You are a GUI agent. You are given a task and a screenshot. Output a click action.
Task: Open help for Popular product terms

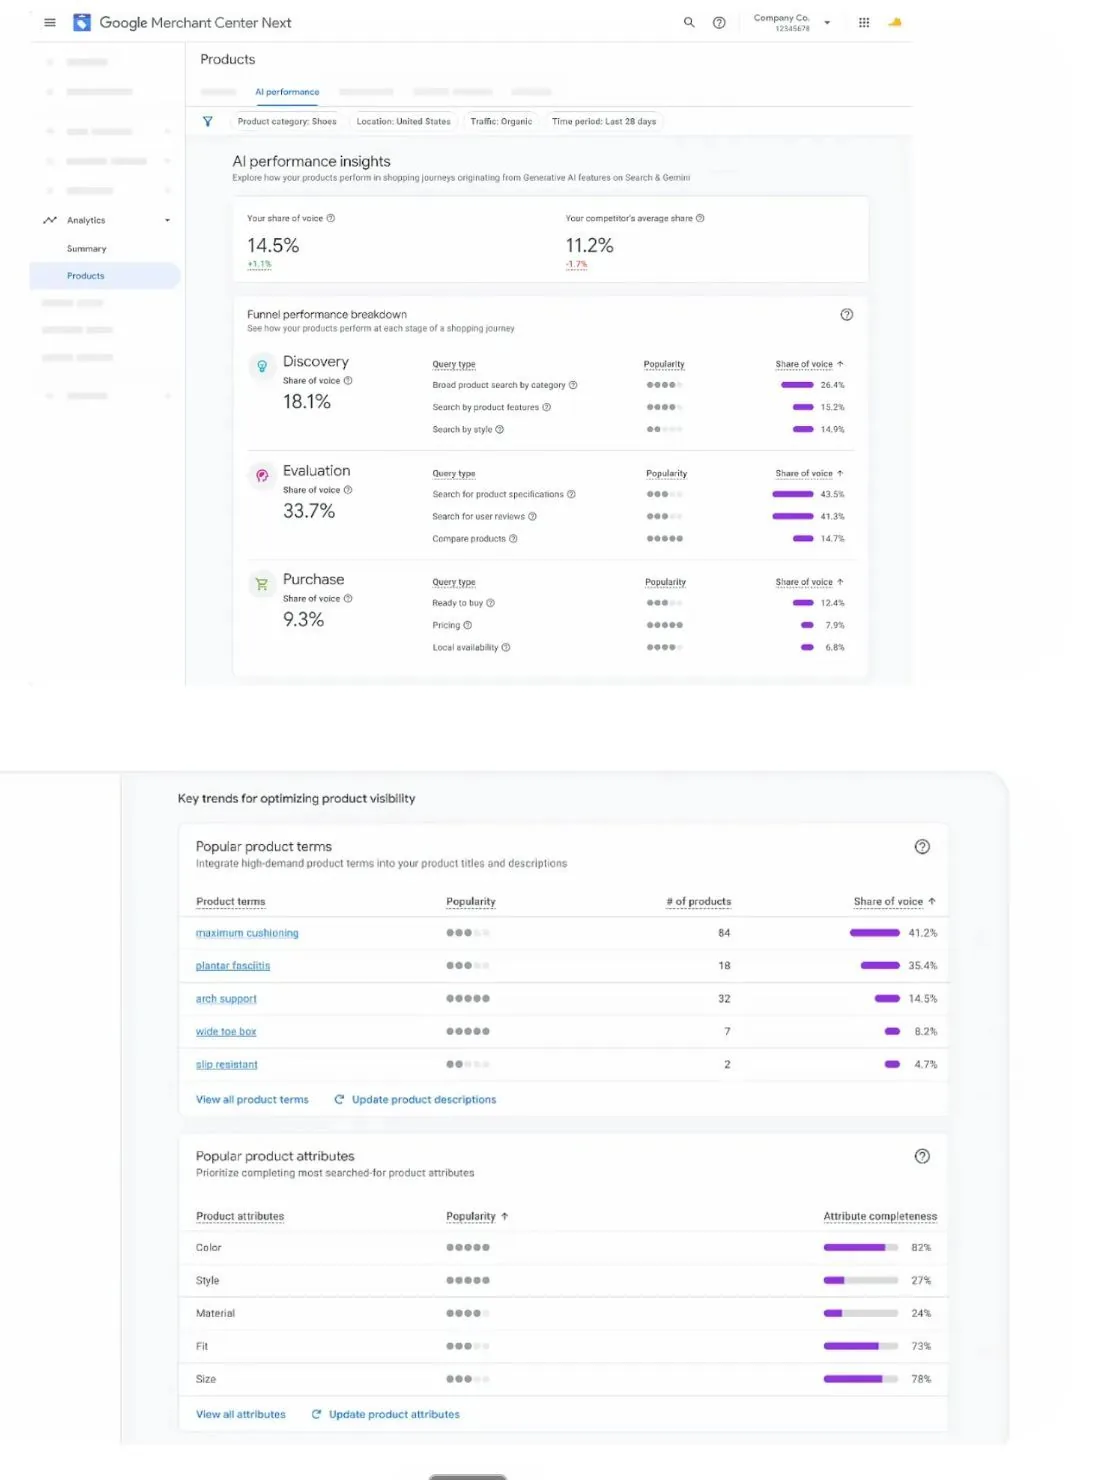coord(922,846)
